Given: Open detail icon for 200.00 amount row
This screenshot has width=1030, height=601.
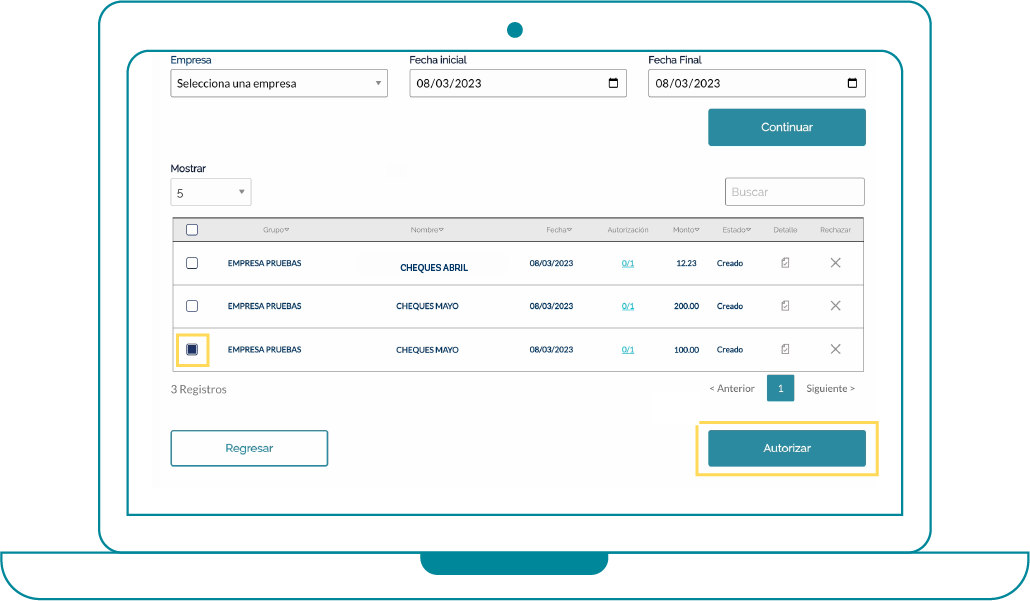Looking at the screenshot, I should 785,306.
